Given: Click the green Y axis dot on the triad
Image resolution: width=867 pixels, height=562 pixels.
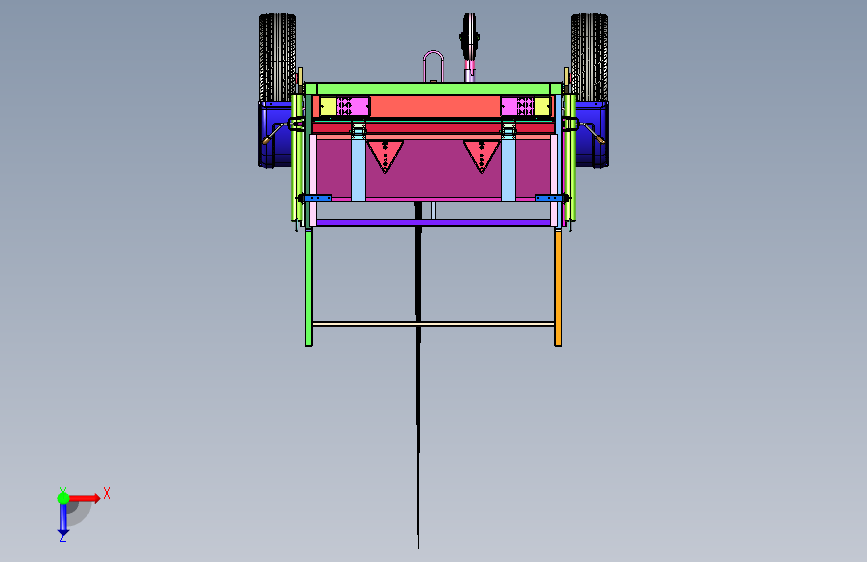Looking at the screenshot, I should pyautogui.click(x=63, y=498).
